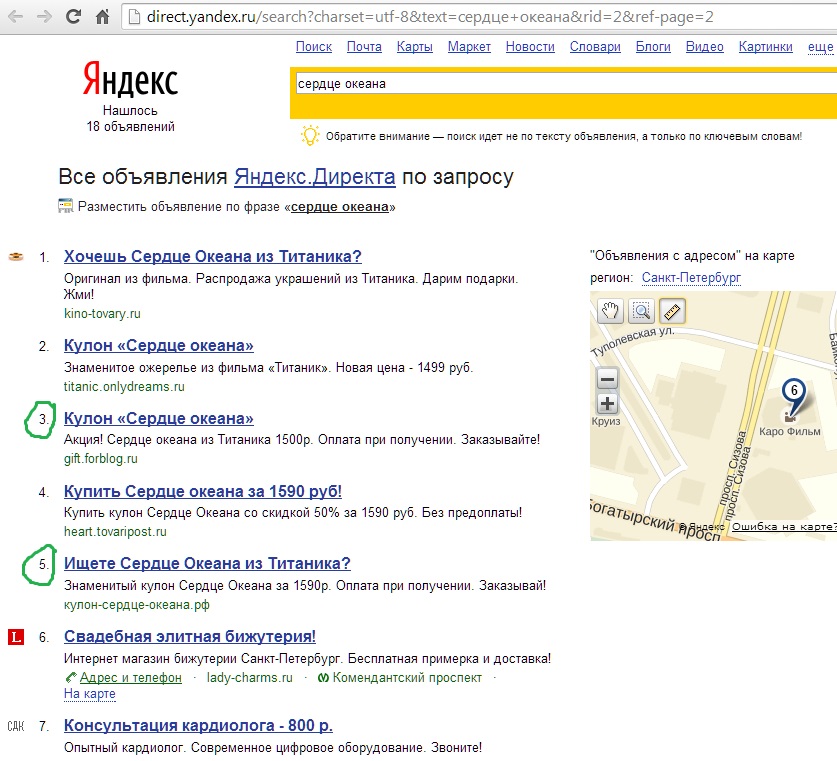Expand the еще menu in top navigation
Viewport: 837px width, 761px height.
coord(820,47)
